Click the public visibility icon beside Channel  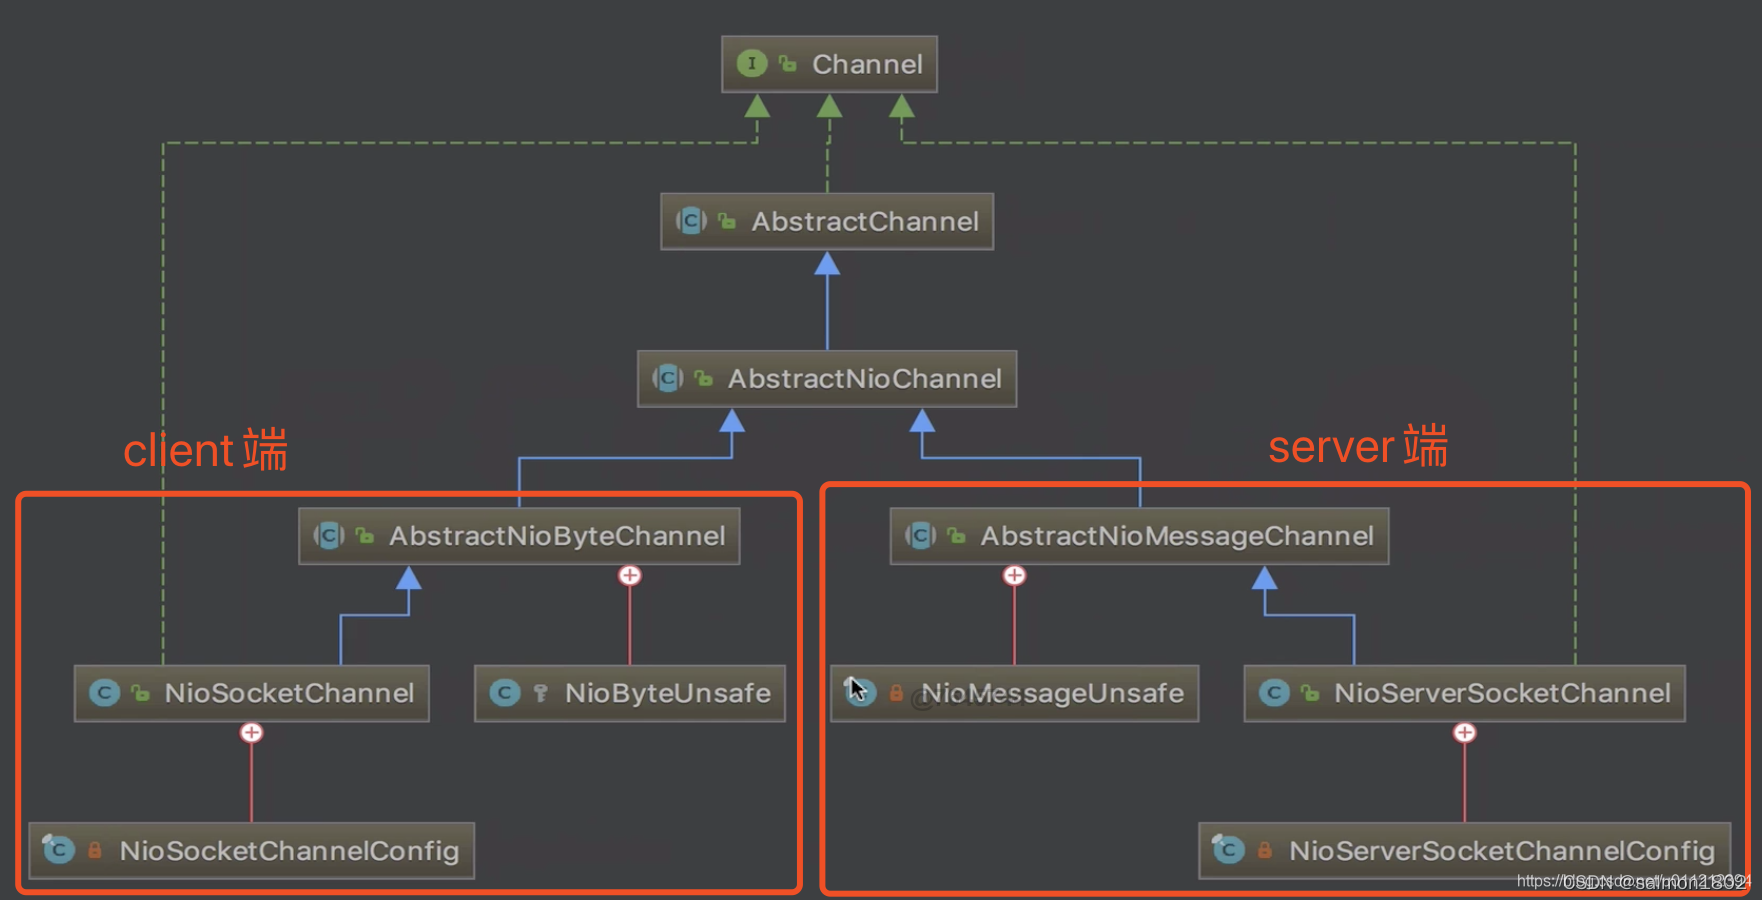point(788,64)
